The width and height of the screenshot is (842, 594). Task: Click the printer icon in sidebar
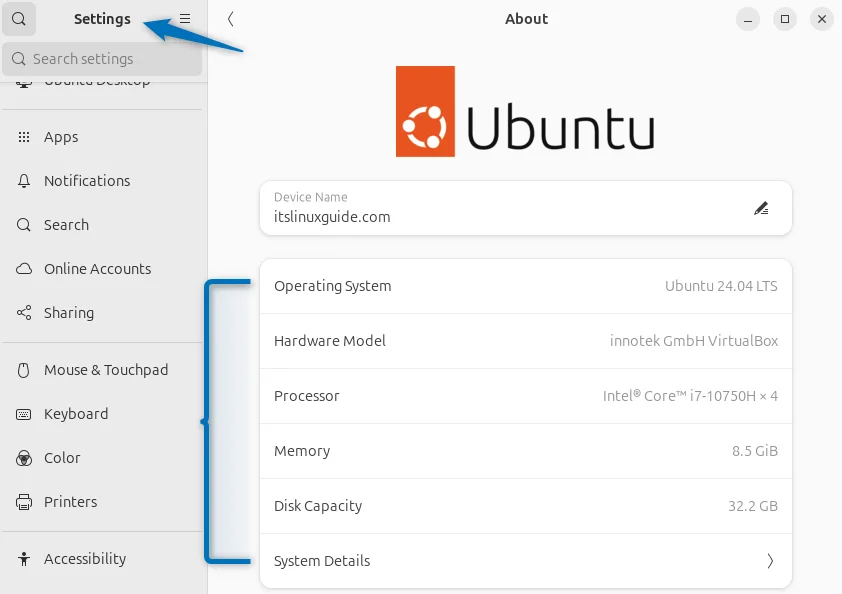[x=24, y=502]
